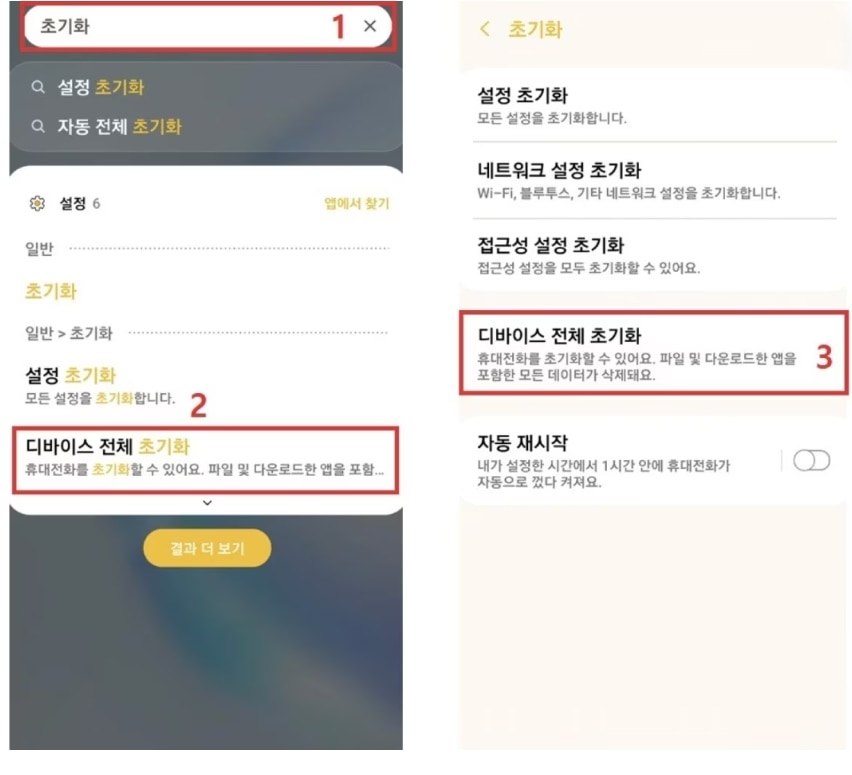Tap the 결과 더 보기 button
The image size is (852, 775).
coord(207,548)
